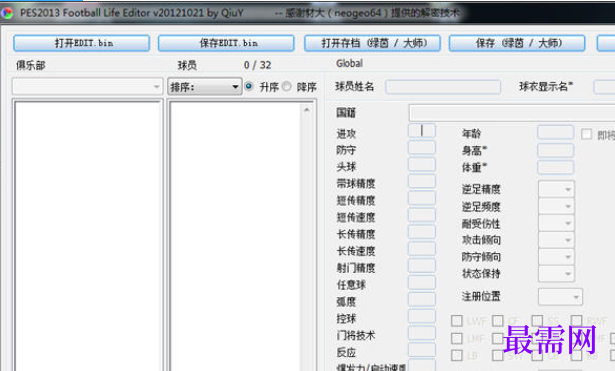Image resolution: width=615 pixels, height=371 pixels.
Task: Click the 打开EDIT.bin button
Action: [82, 43]
